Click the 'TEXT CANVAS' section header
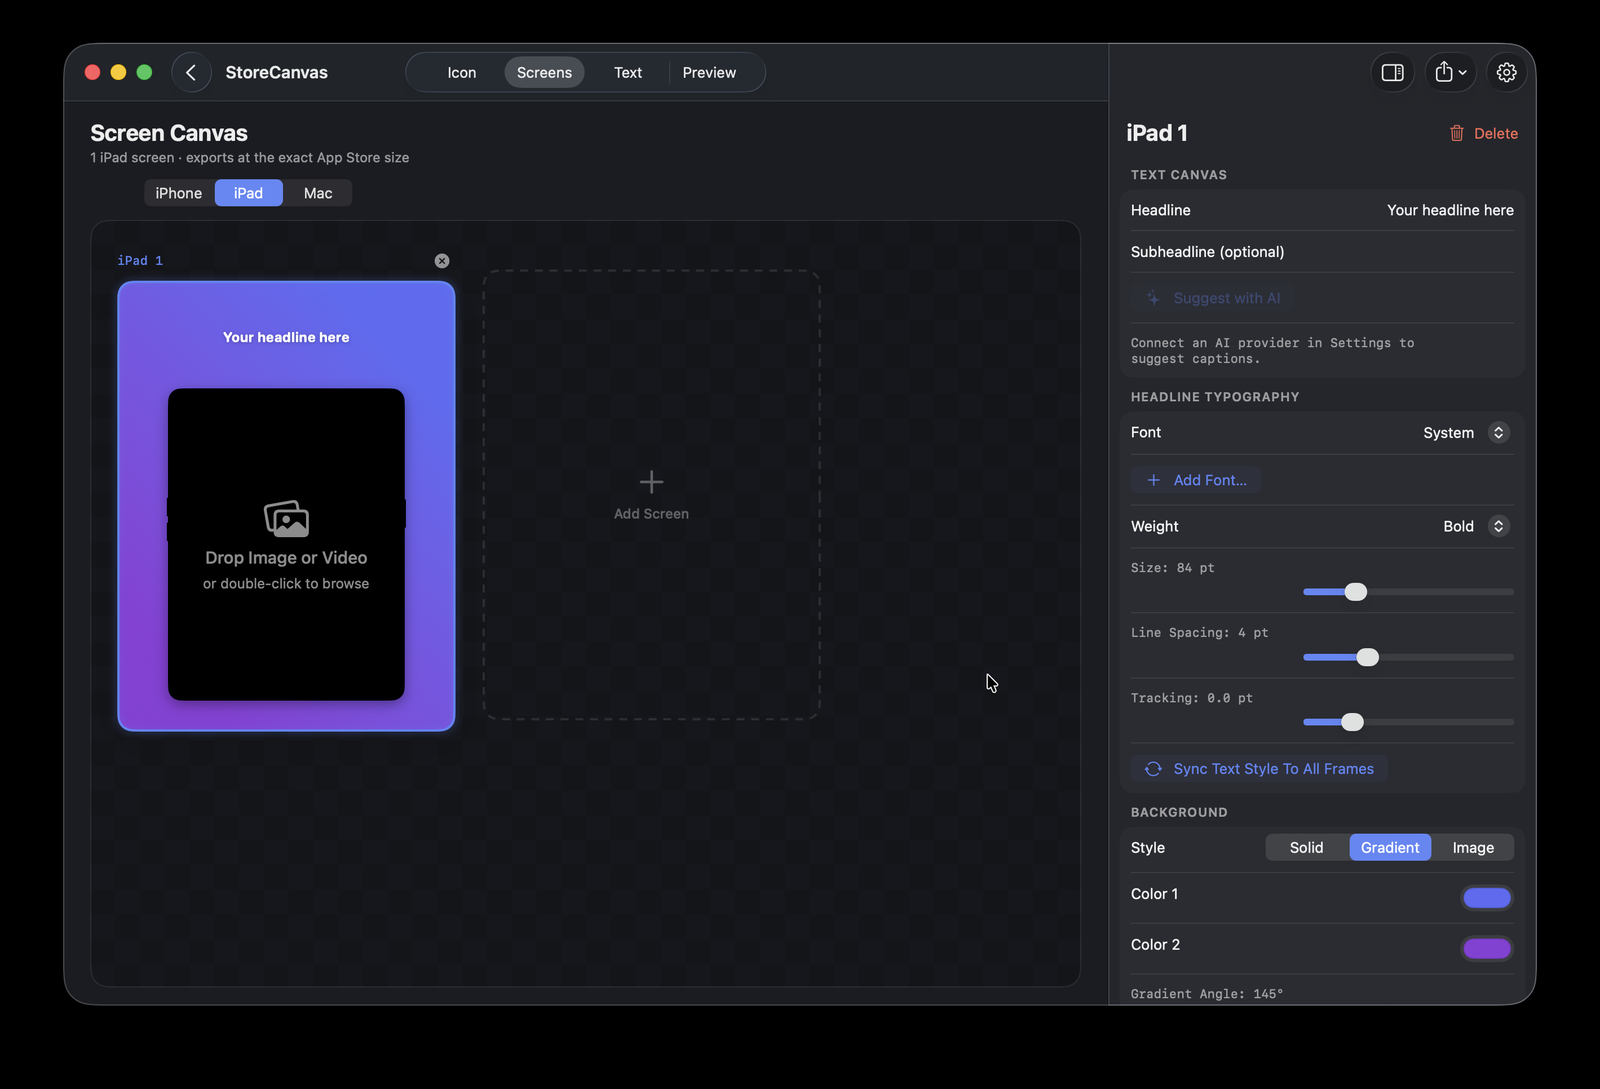This screenshot has width=1600, height=1089. tap(1179, 175)
